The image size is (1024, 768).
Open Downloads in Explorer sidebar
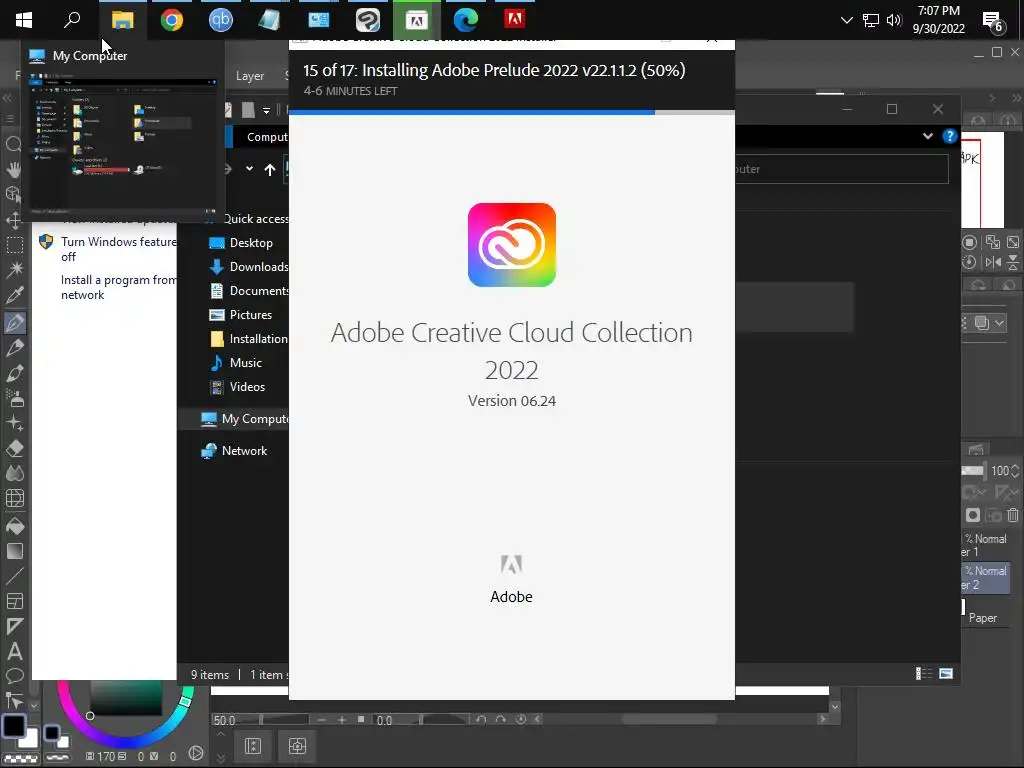248,267
